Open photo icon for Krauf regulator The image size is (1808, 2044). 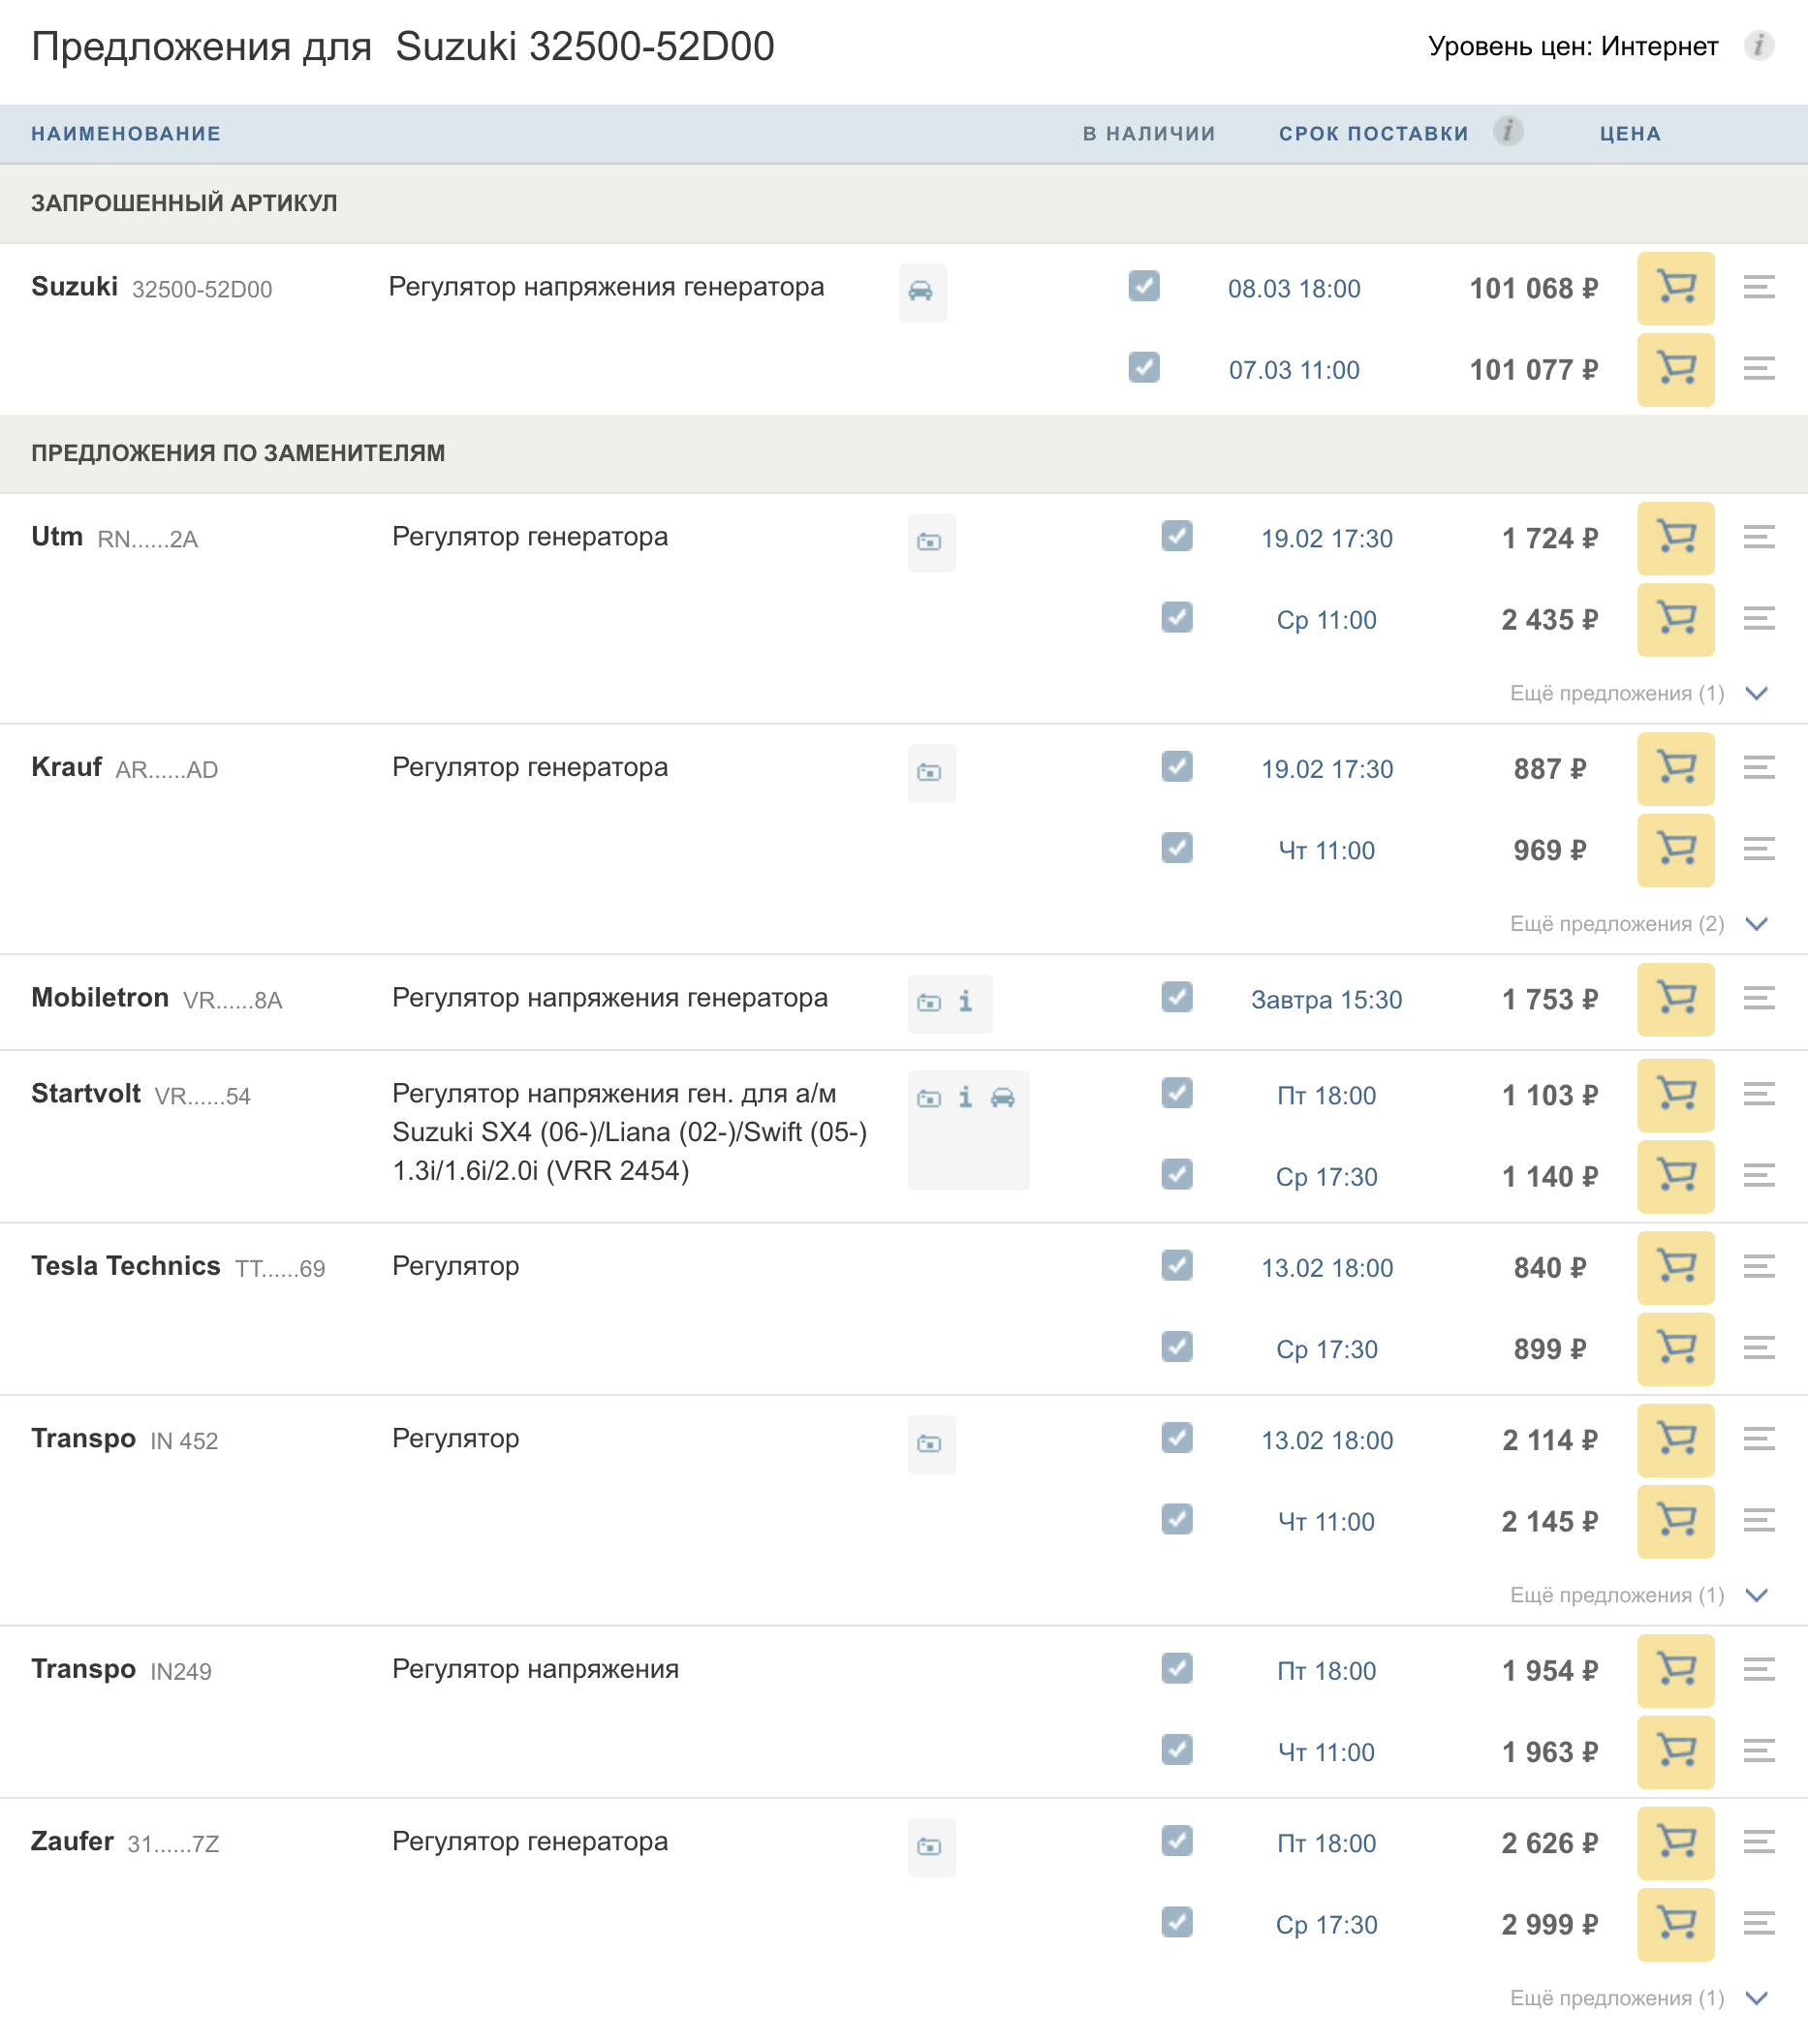click(930, 772)
